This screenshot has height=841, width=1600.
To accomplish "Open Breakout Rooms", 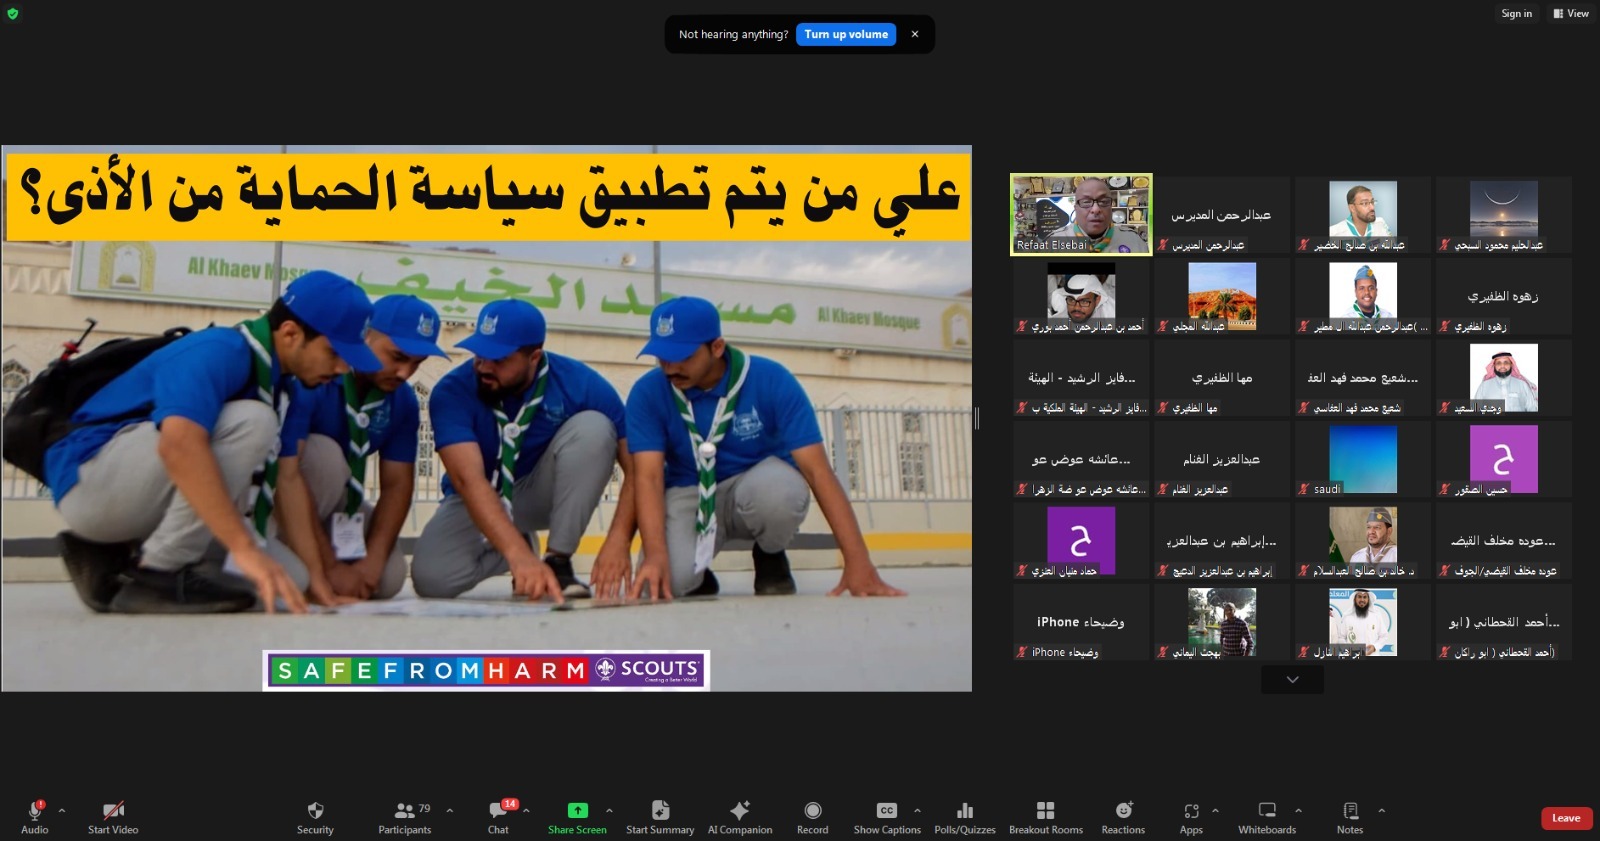I will [1045, 811].
